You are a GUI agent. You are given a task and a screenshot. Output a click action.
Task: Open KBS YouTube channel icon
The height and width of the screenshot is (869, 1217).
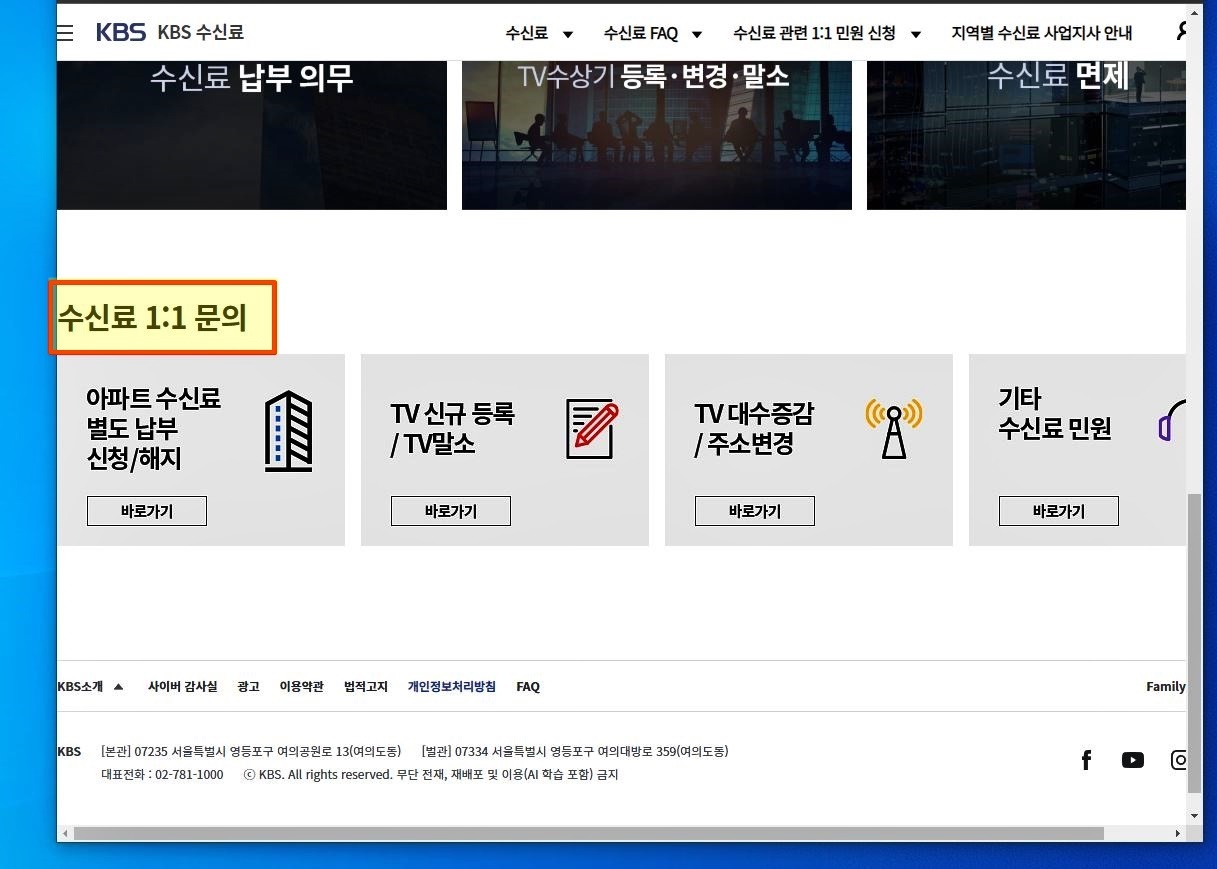[x=1133, y=760]
